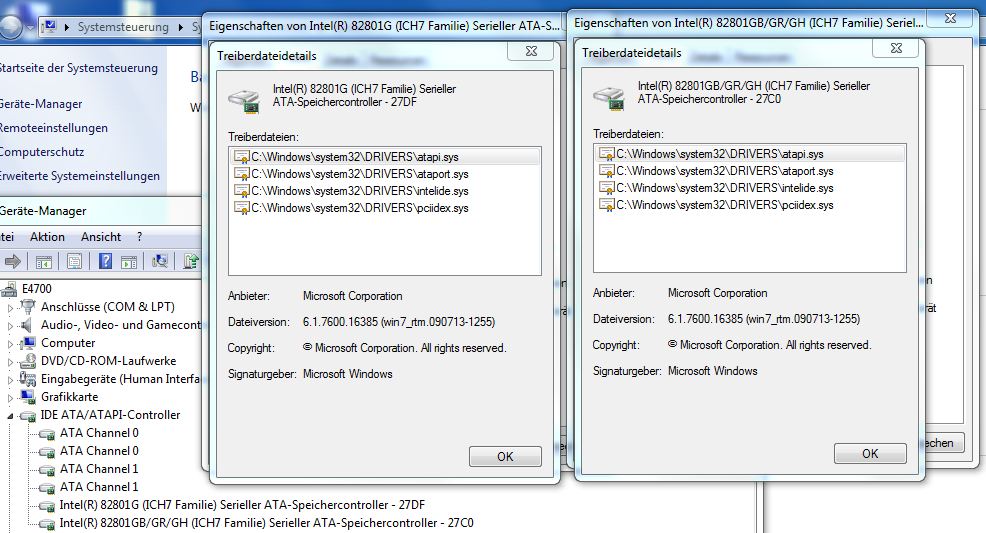Image resolution: width=986 pixels, height=533 pixels.
Task: Expand the Grafikkarte node
Action: coord(10,398)
